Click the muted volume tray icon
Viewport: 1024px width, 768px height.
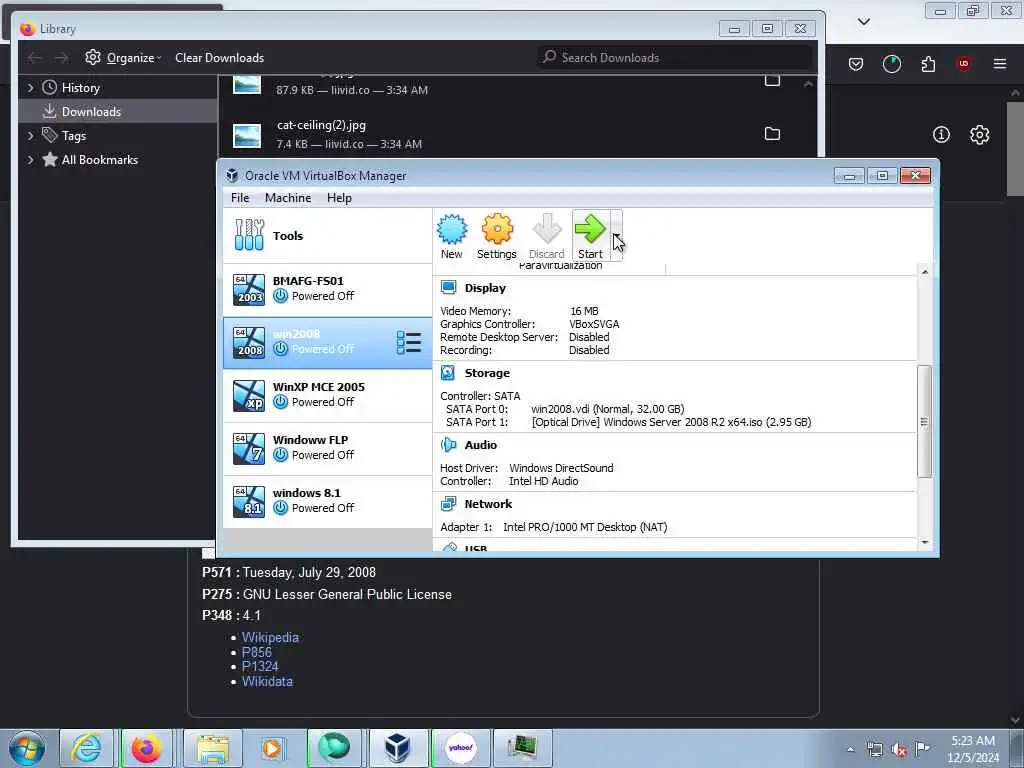(x=899, y=750)
